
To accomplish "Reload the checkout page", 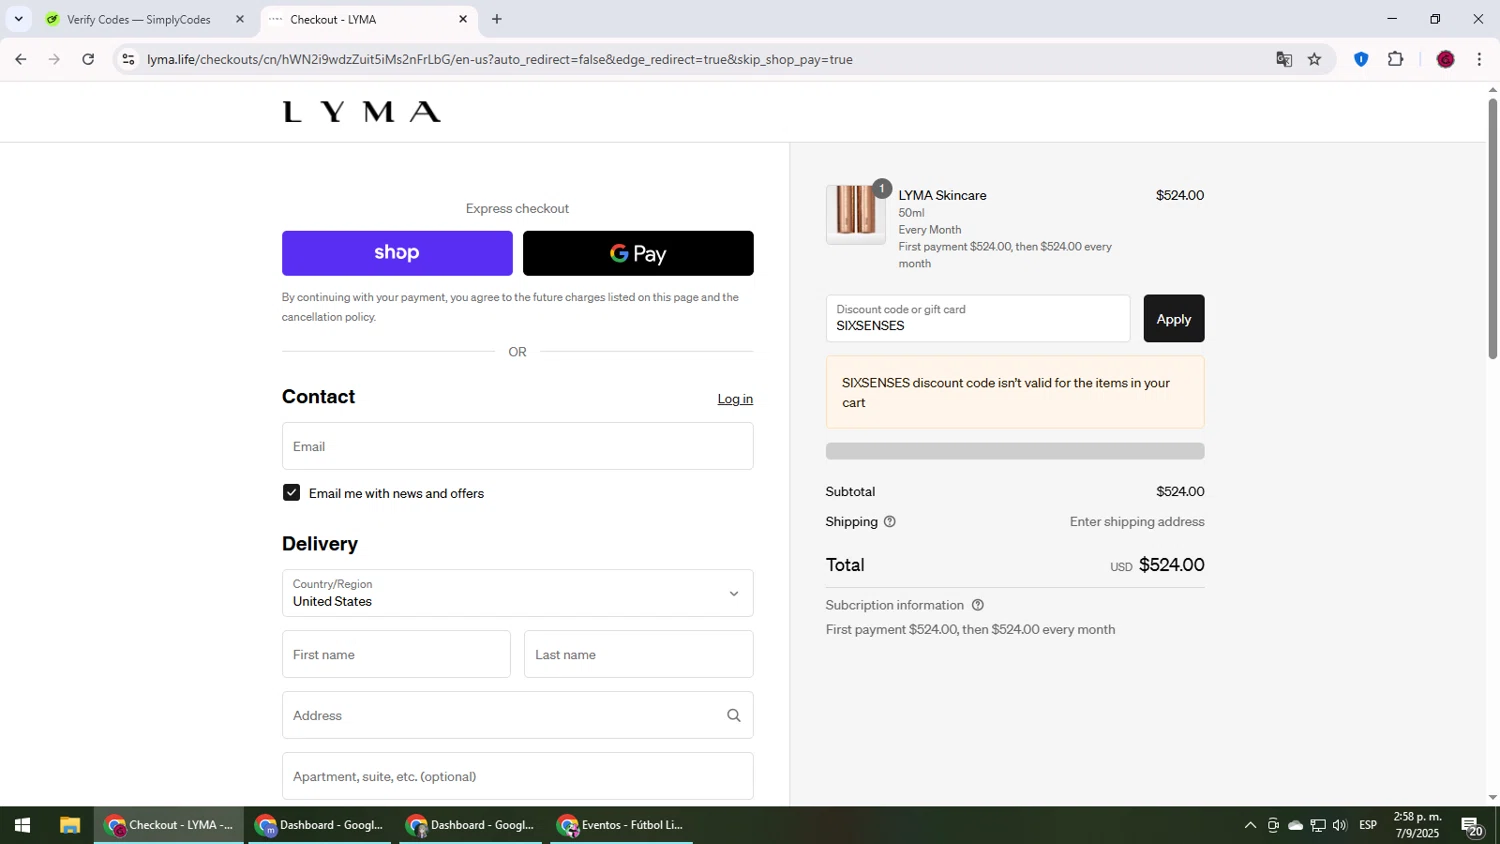I will tap(88, 59).
